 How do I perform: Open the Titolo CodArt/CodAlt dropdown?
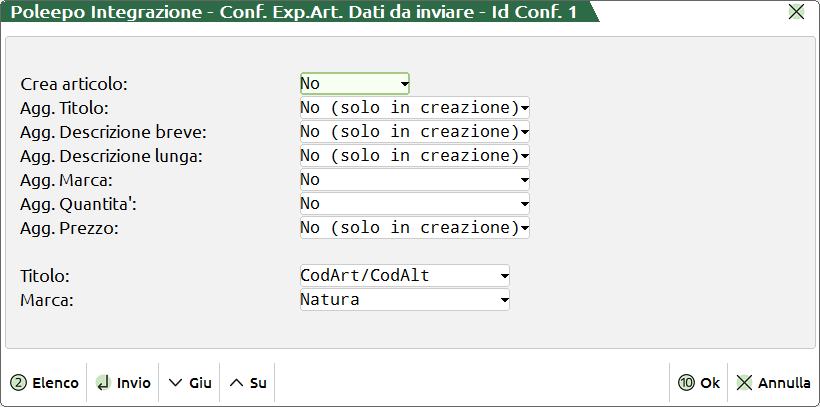coord(405,276)
